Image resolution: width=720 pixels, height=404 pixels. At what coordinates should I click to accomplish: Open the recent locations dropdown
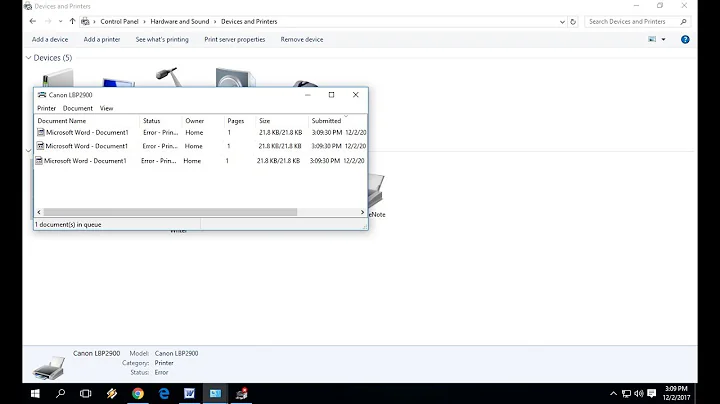click(x=60, y=21)
